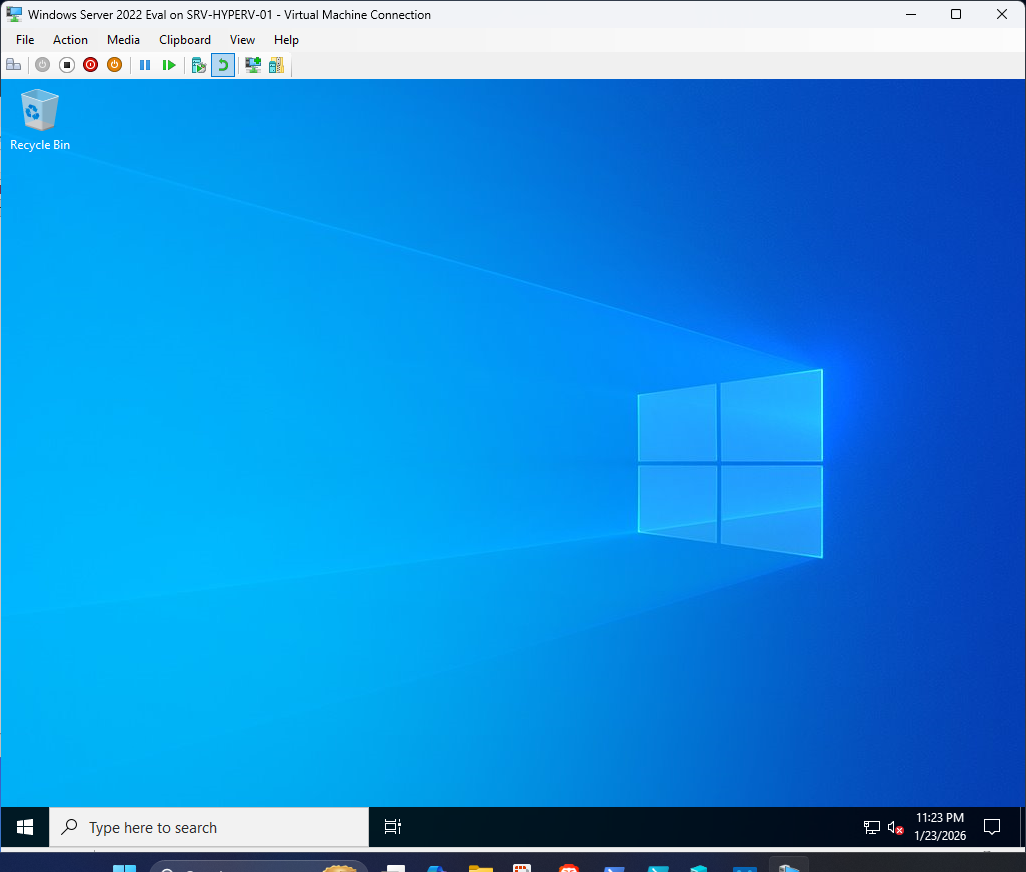Pause the virtual machine via toolbar
The image size is (1026, 872).
tap(145, 64)
